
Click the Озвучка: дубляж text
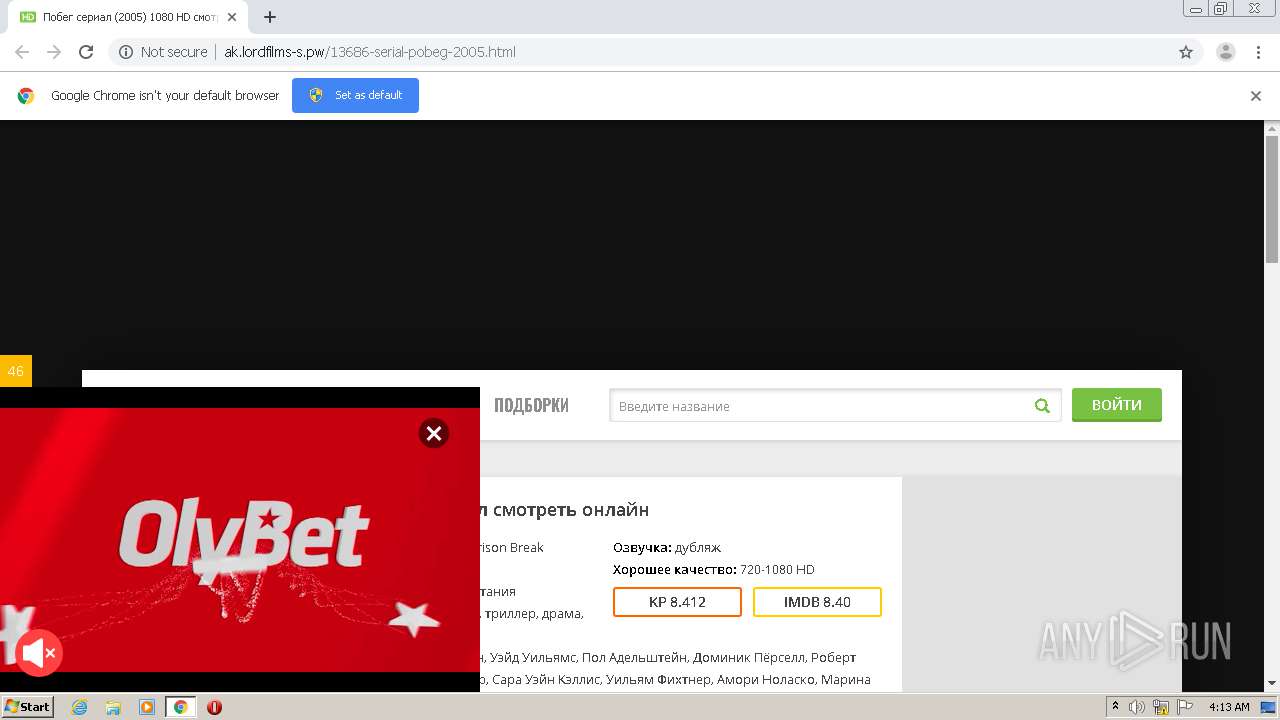pyautogui.click(x=667, y=547)
